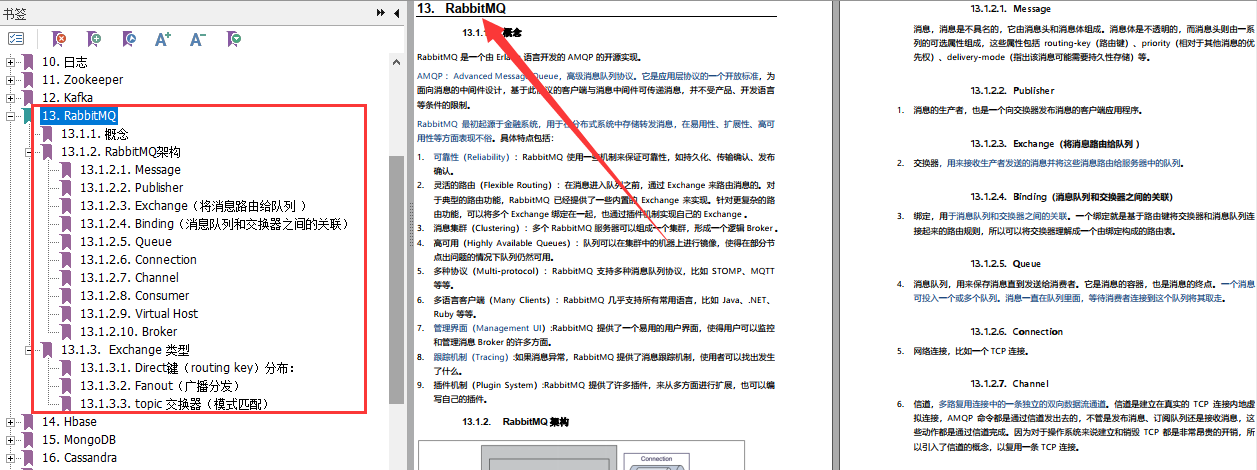Screen dimensions: 1257x470
Task: Select the 11. Zookeeper bookmark text
Action: pos(82,80)
